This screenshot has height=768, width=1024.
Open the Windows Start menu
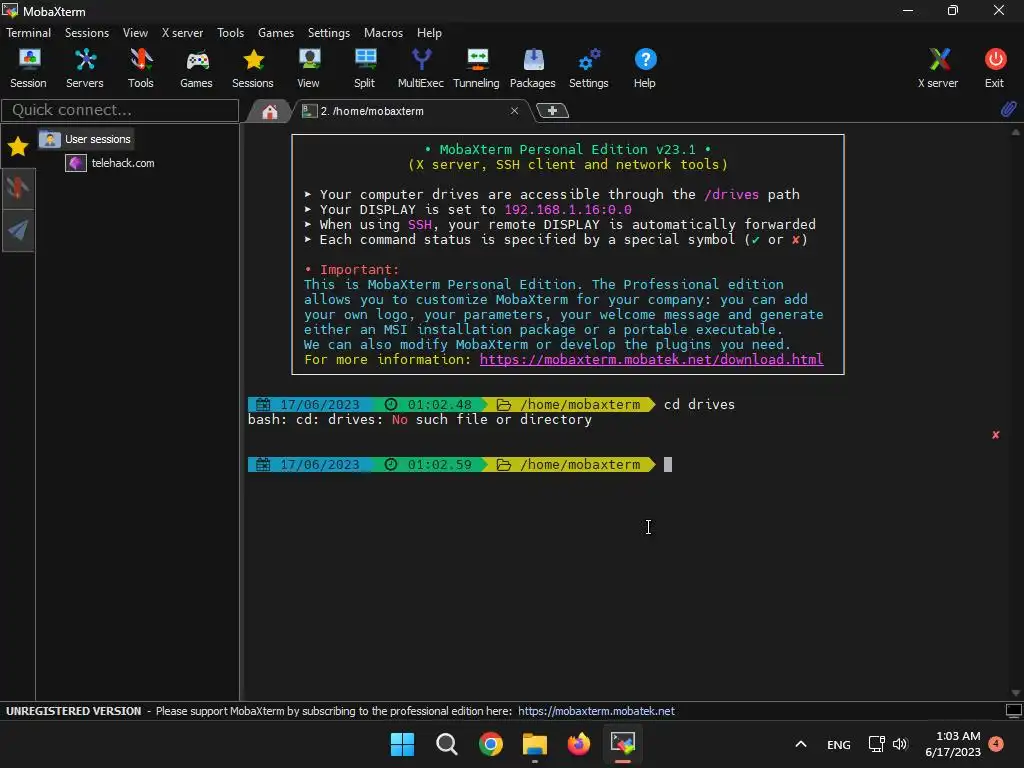pyautogui.click(x=402, y=744)
